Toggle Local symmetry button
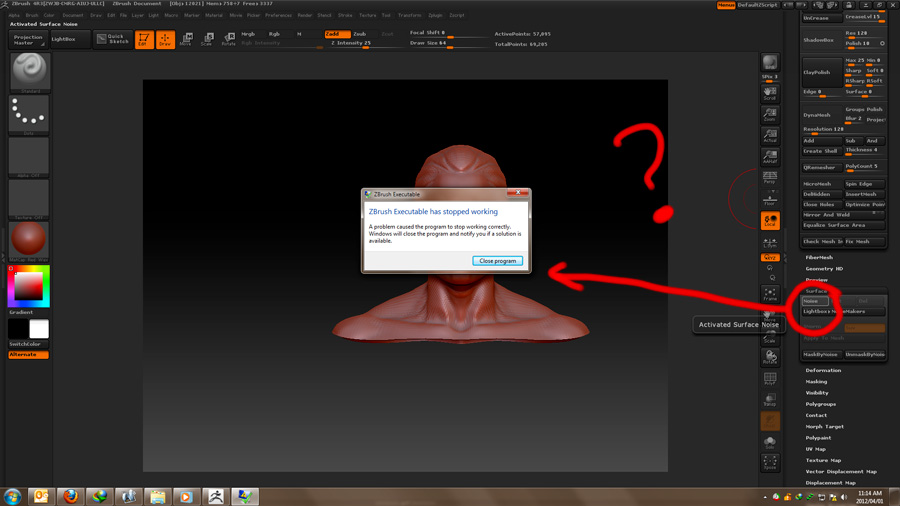This screenshot has width=900, height=506. pyautogui.click(x=770, y=220)
